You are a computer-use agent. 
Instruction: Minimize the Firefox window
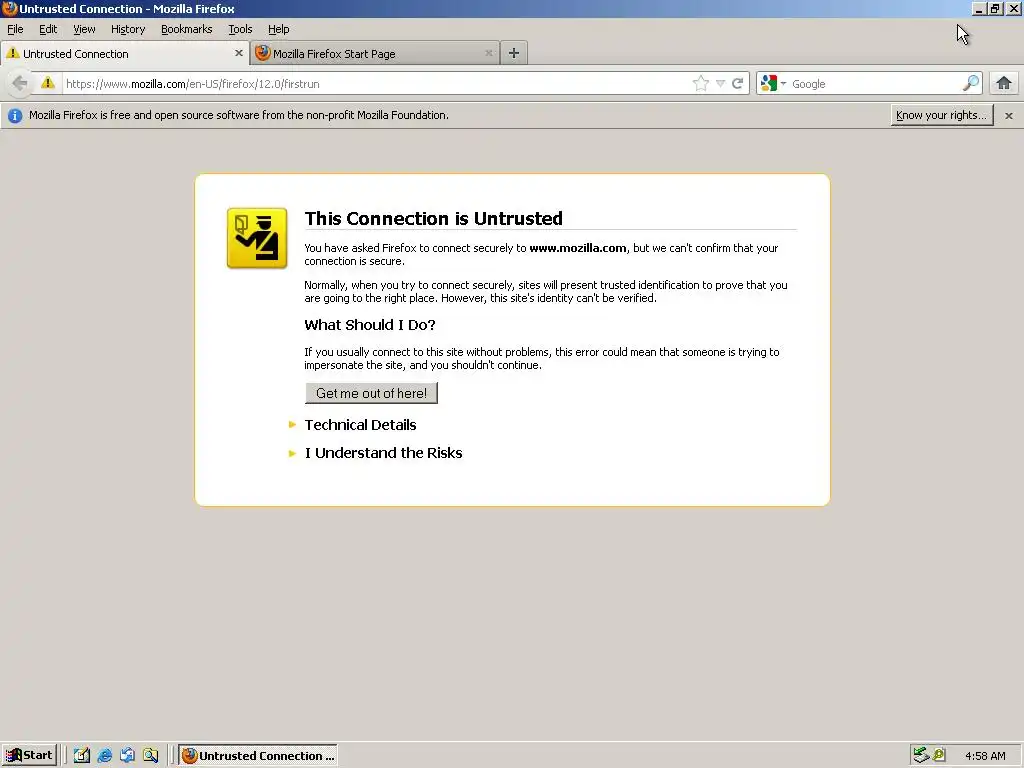[x=978, y=8]
